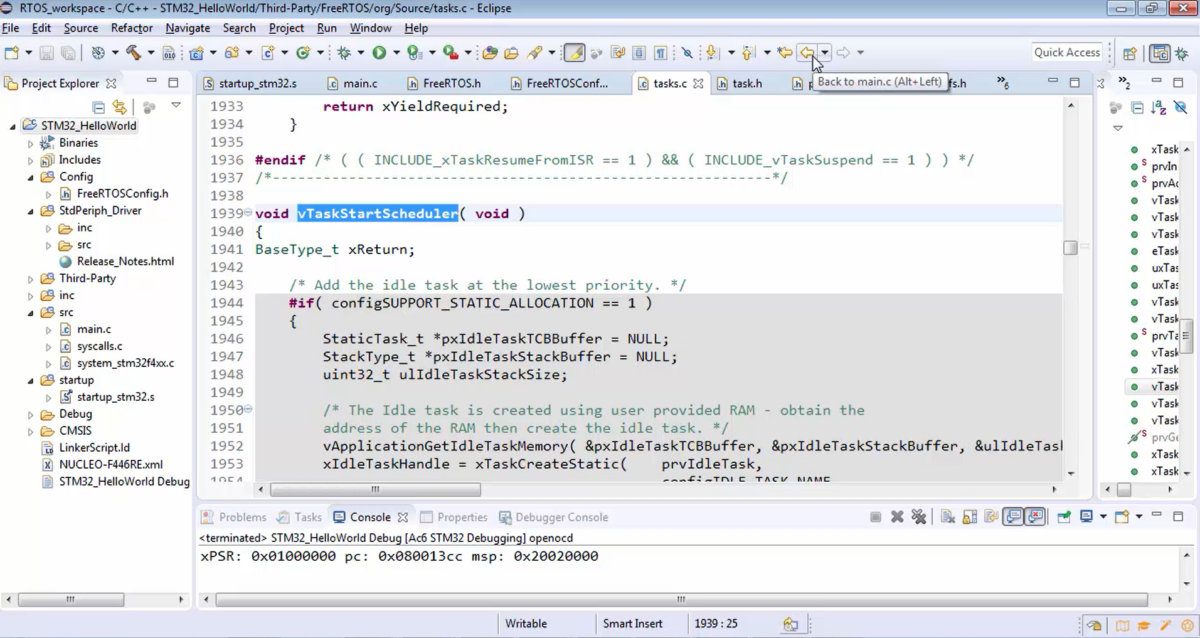Click Remove Launch X icon in Console

897,517
